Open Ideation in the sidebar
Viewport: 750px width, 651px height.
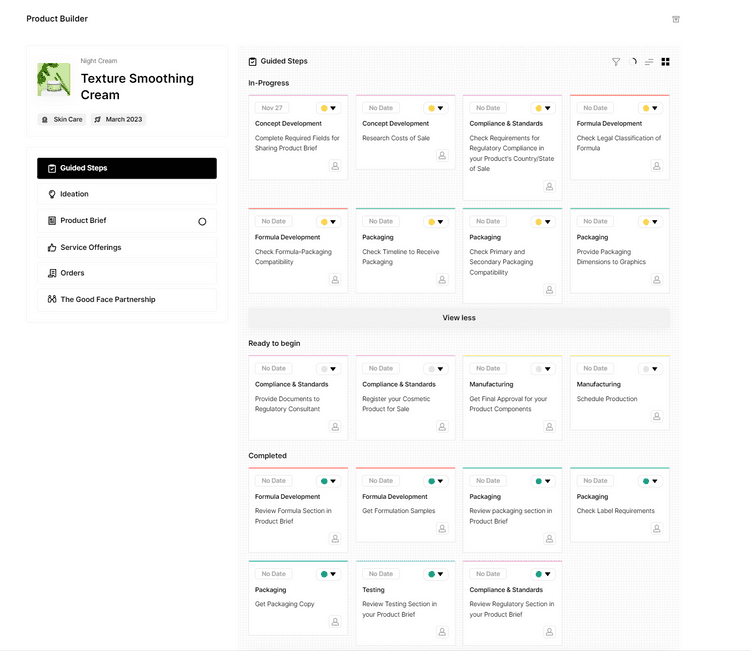[127, 194]
